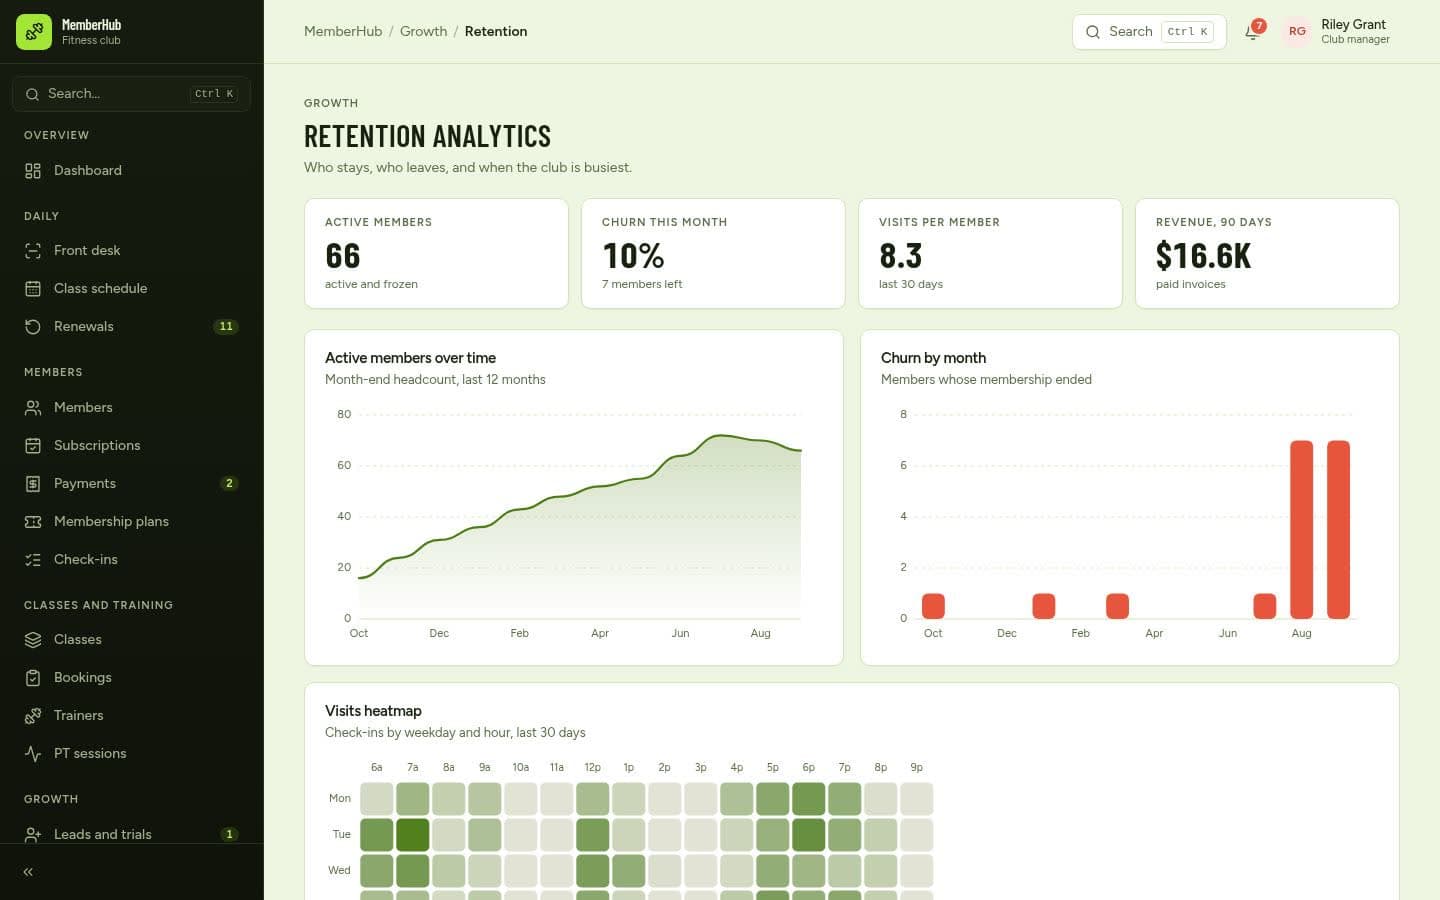Viewport: 1440px width, 900px height.
Task: Click the '7 members left' text
Action: 642,285
